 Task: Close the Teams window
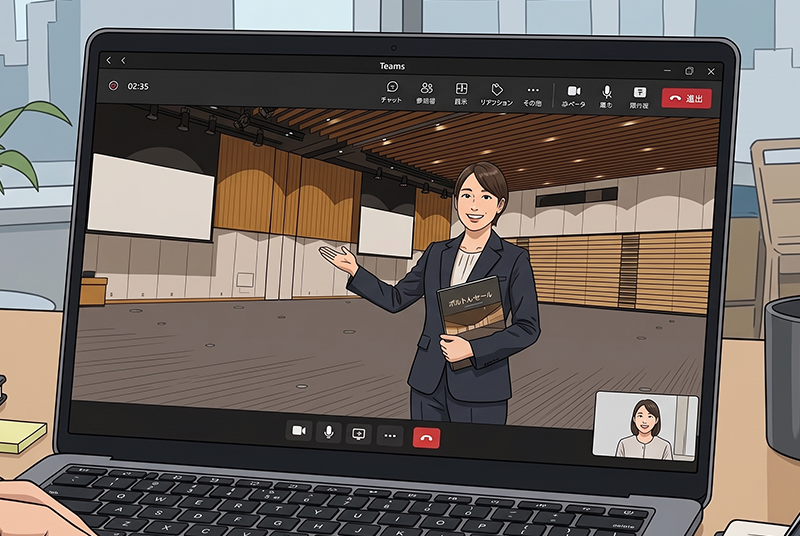coord(711,72)
